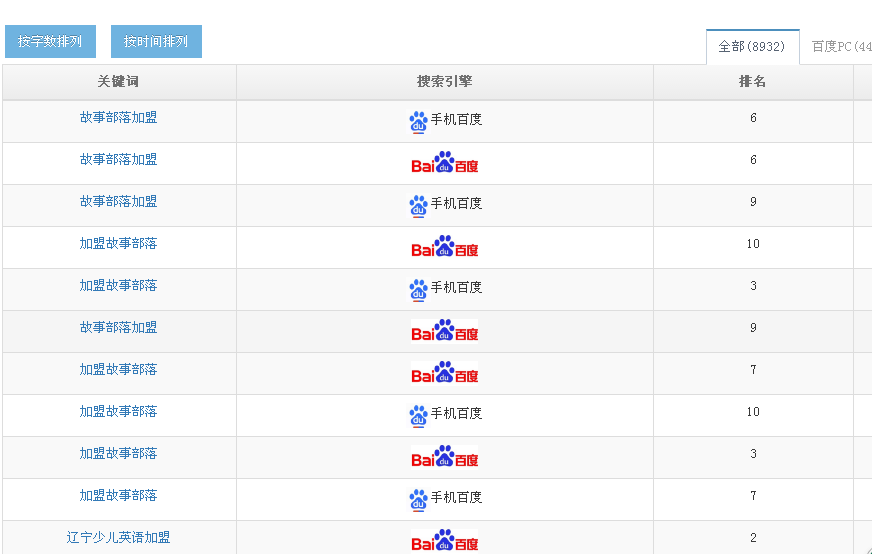Click the 按字数排列 sort button
Screen dimensions: 872x554
pyautogui.click(x=50, y=42)
